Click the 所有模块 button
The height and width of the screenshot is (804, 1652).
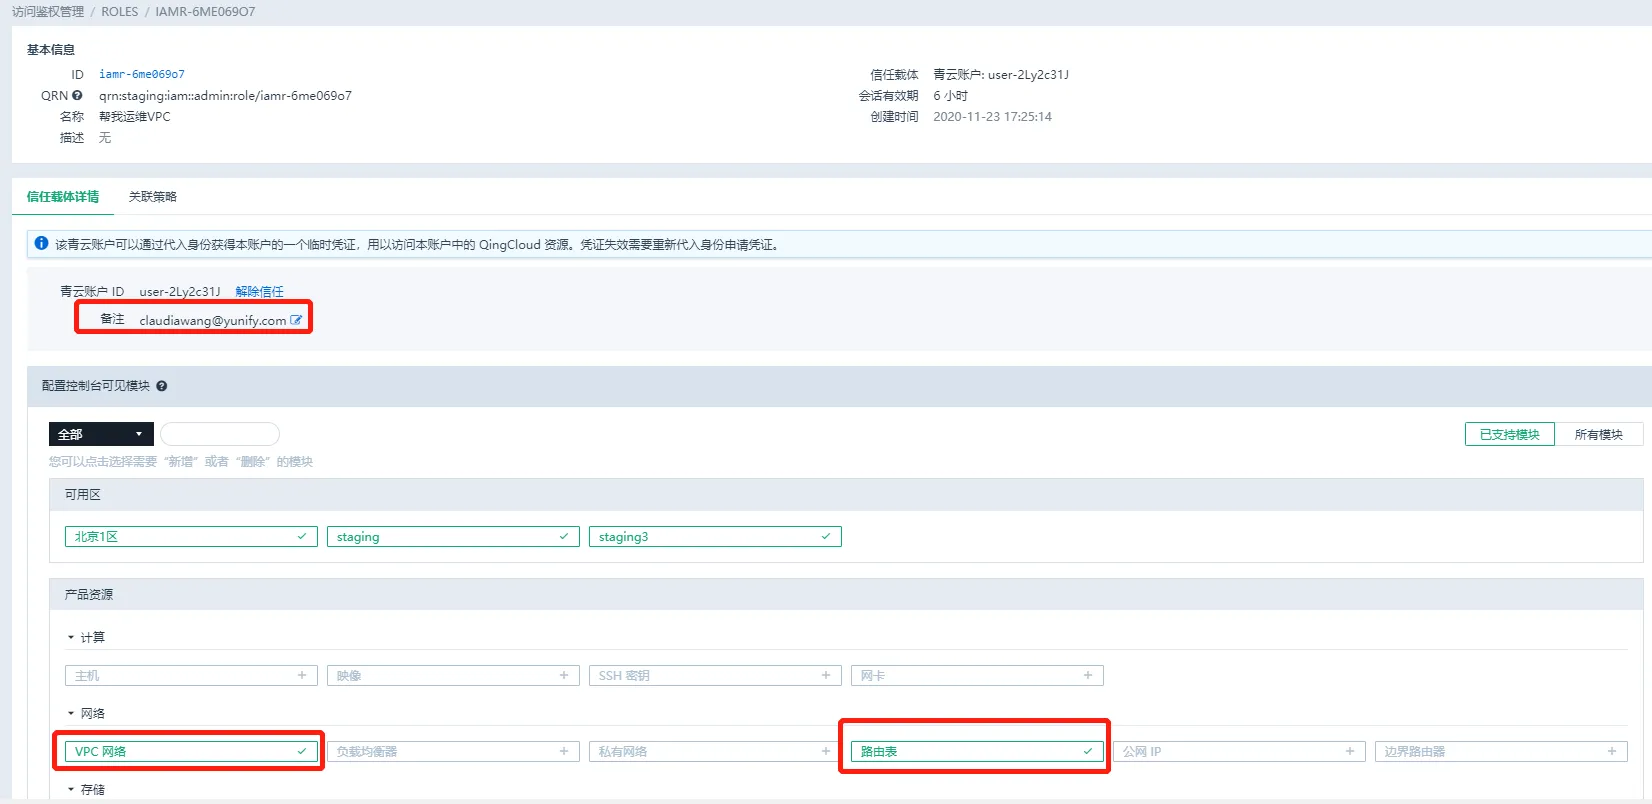pyautogui.click(x=1598, y=434)
